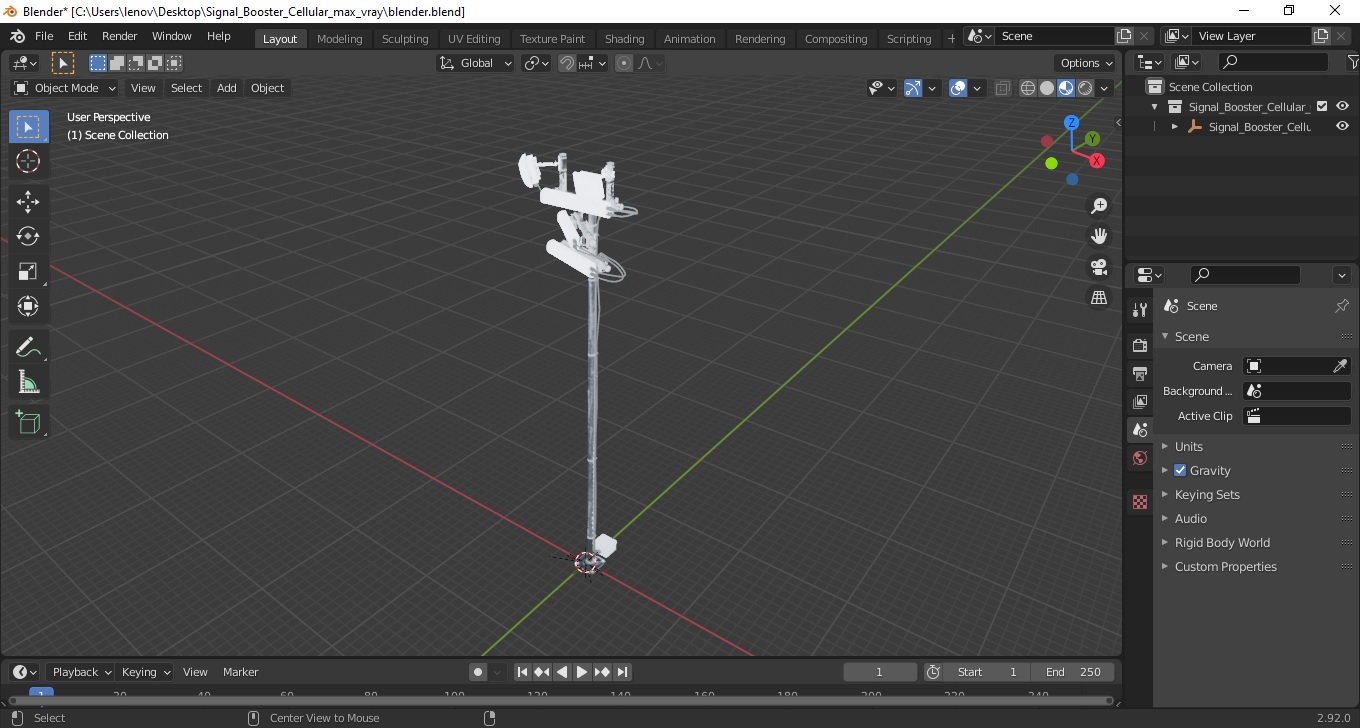Toggle proportional editing button
Image resolution: width=1360 pixels, height=728 pixels.
(624, 63)
